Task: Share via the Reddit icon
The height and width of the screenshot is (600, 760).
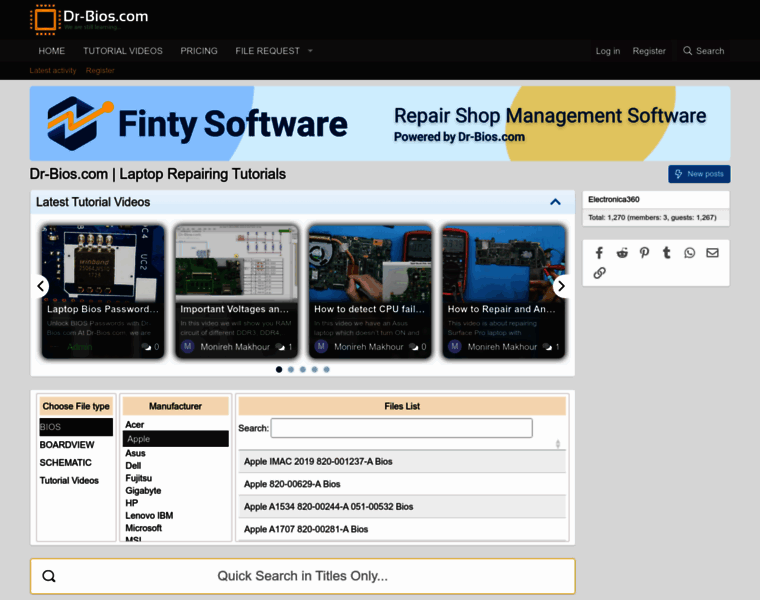Action: (622, 253)
